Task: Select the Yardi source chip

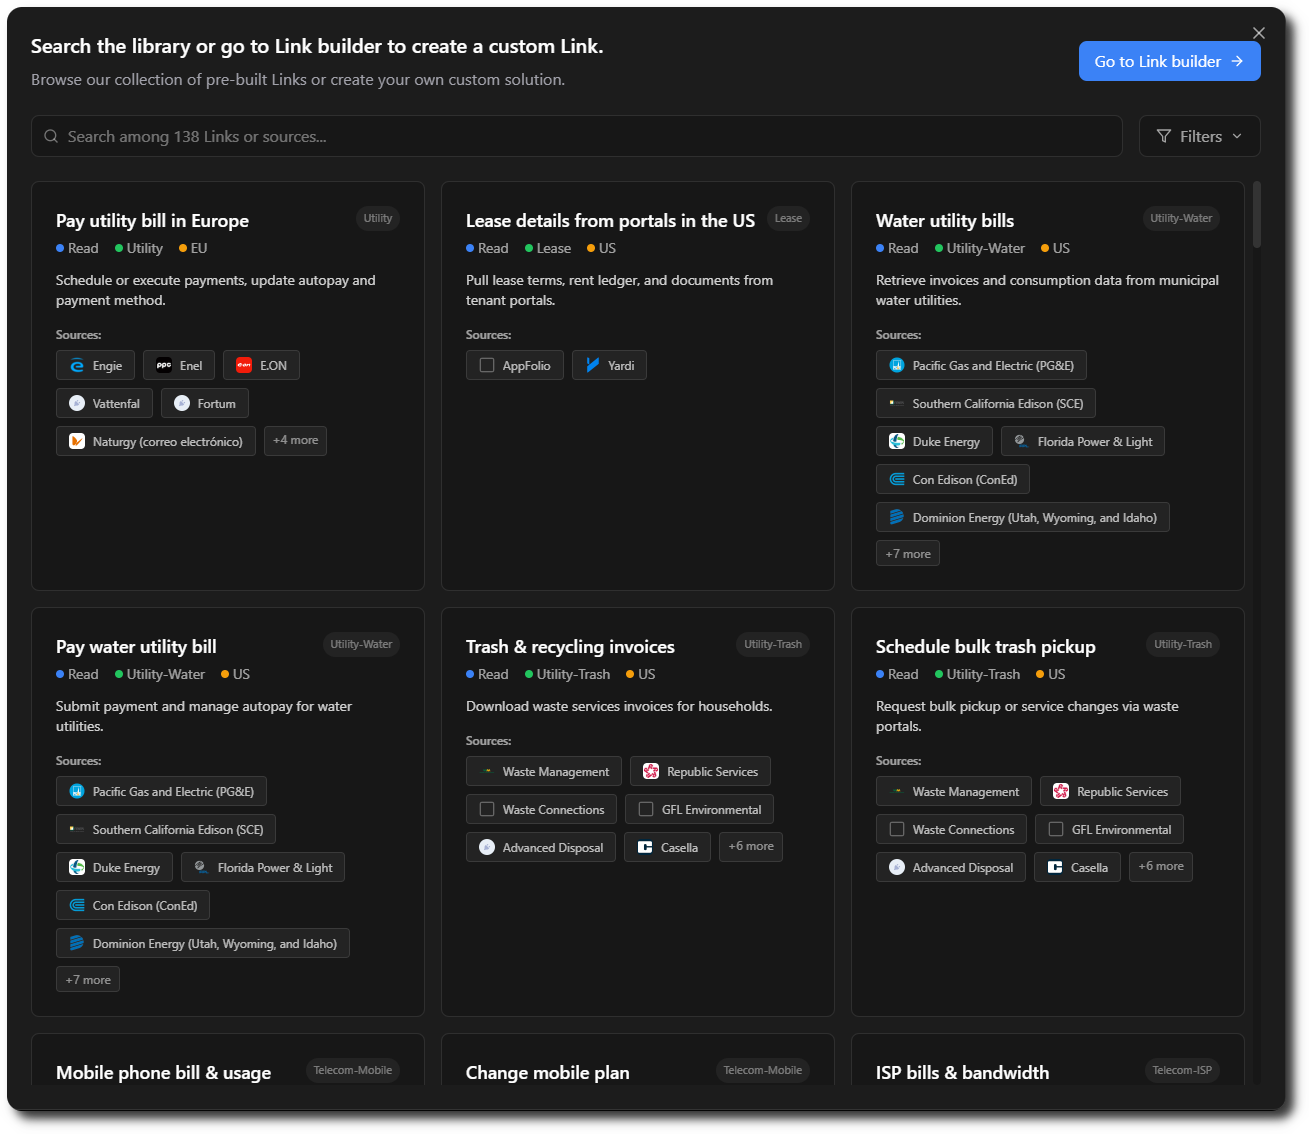Action: click(x=609, y=366)
